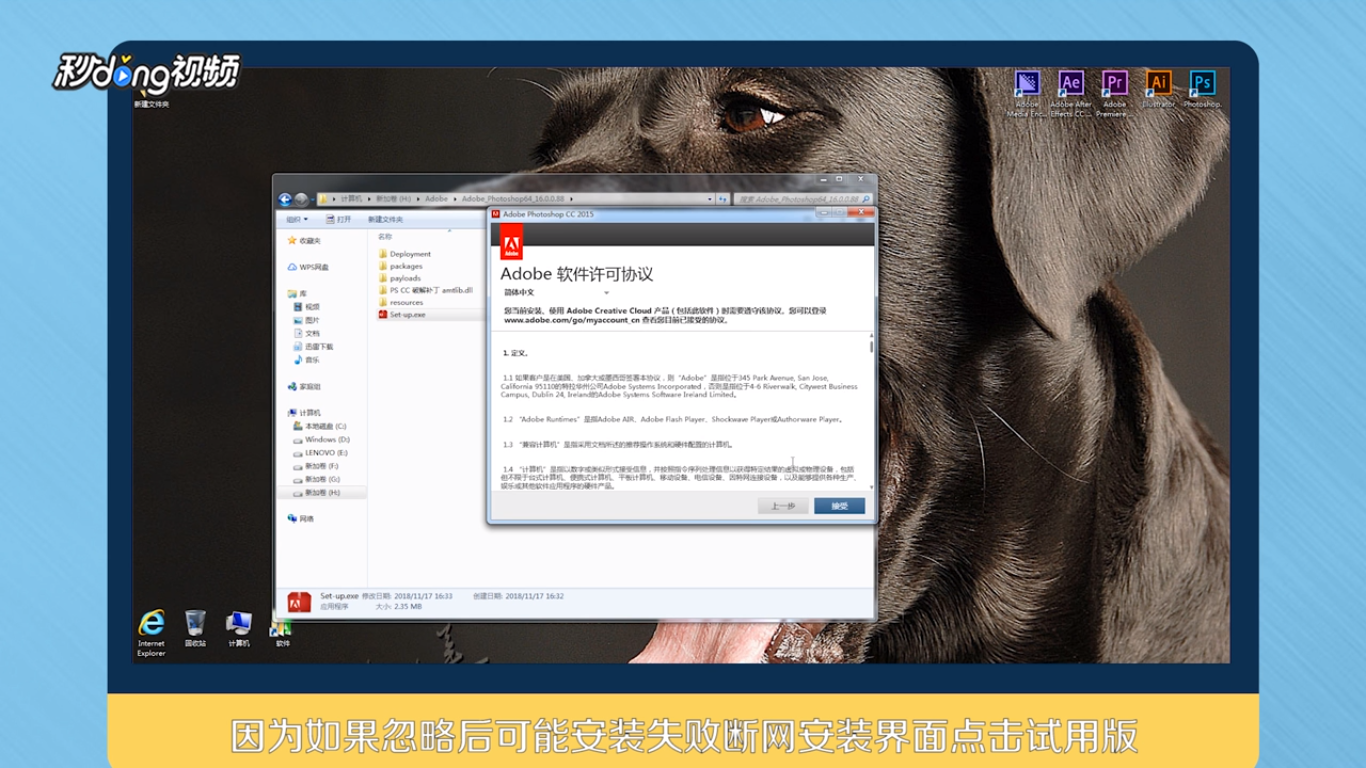Viewport: 1366px width, 768px height.
Task: Select 图片 library in the sidebar
Action: (x=307, y=320)
